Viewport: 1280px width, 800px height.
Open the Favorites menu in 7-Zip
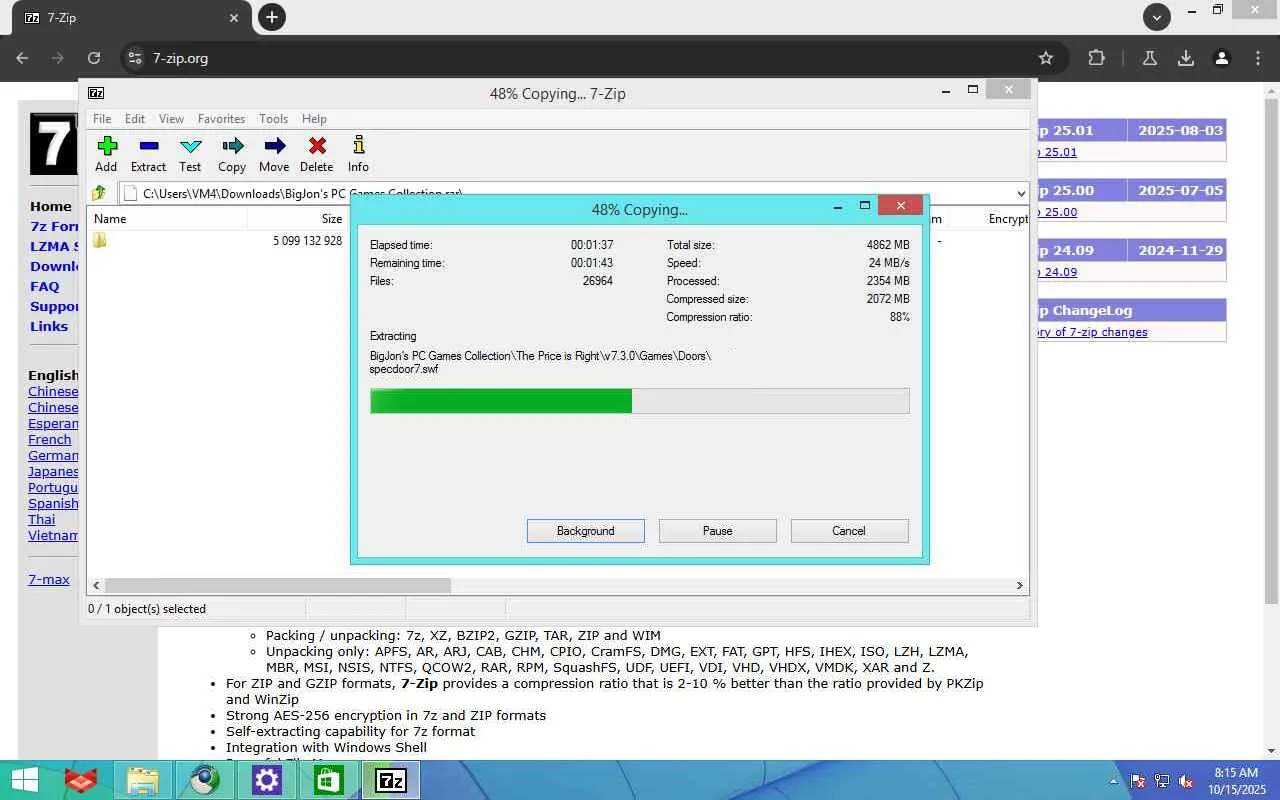(221, 118)
